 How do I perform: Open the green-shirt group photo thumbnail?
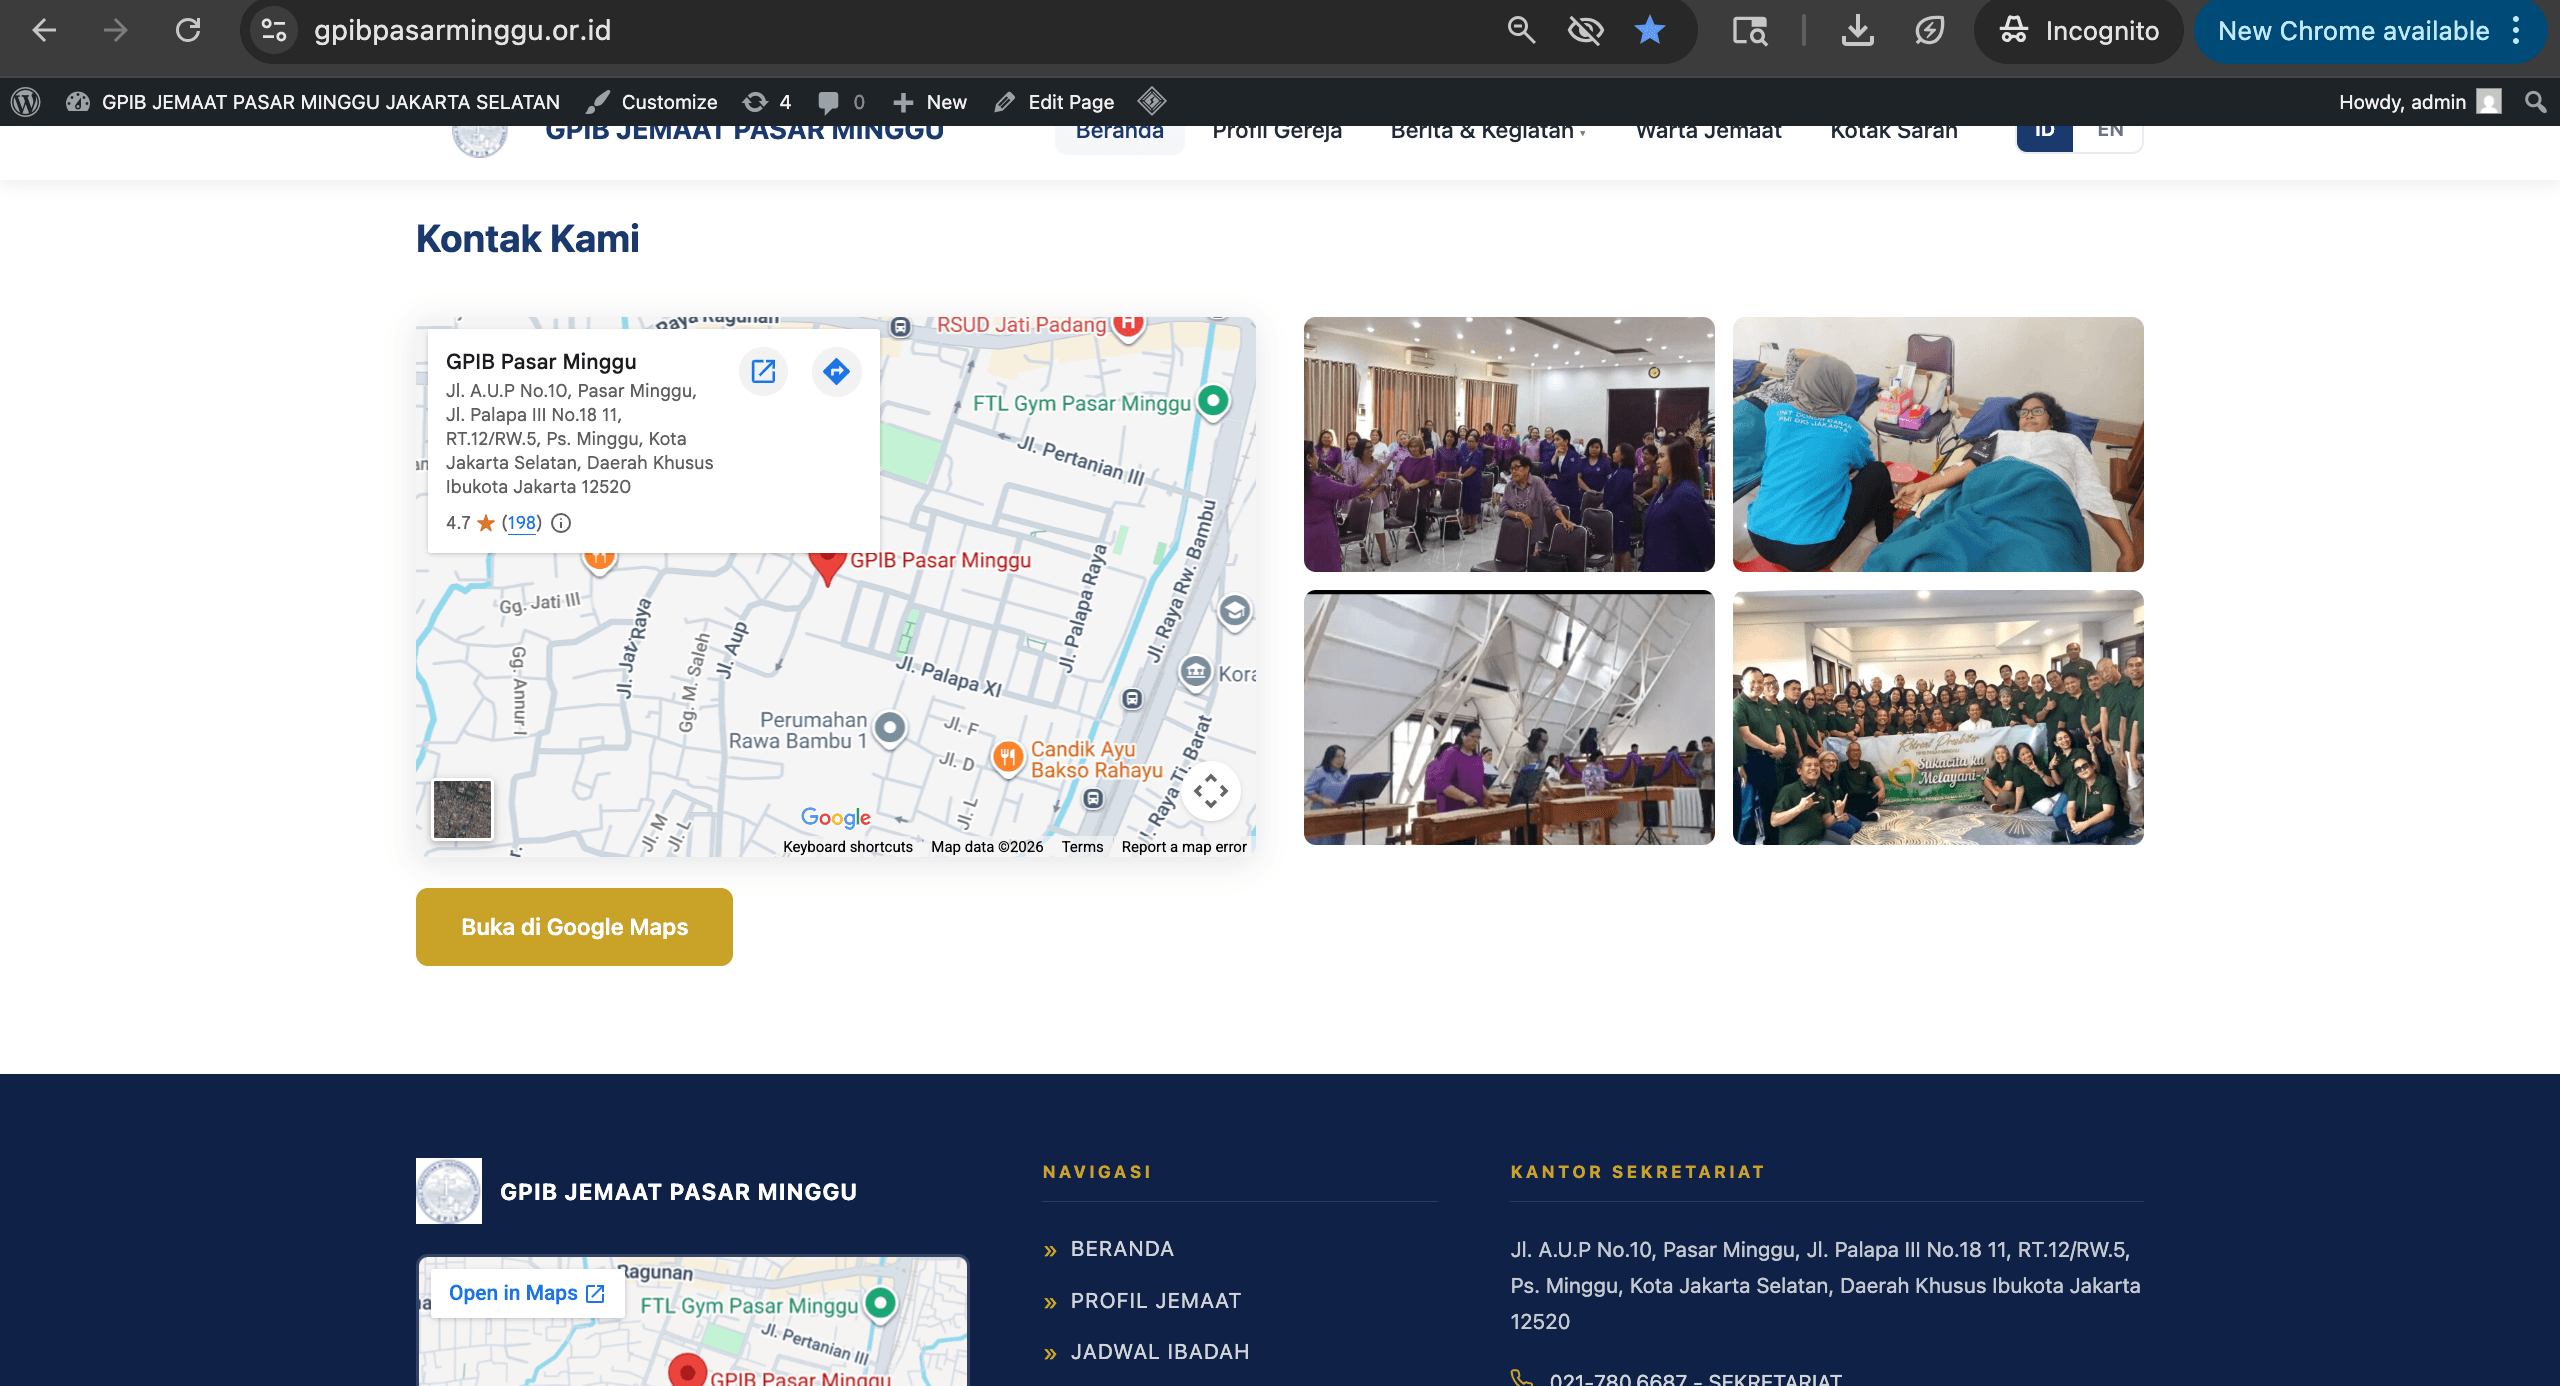1938,717
